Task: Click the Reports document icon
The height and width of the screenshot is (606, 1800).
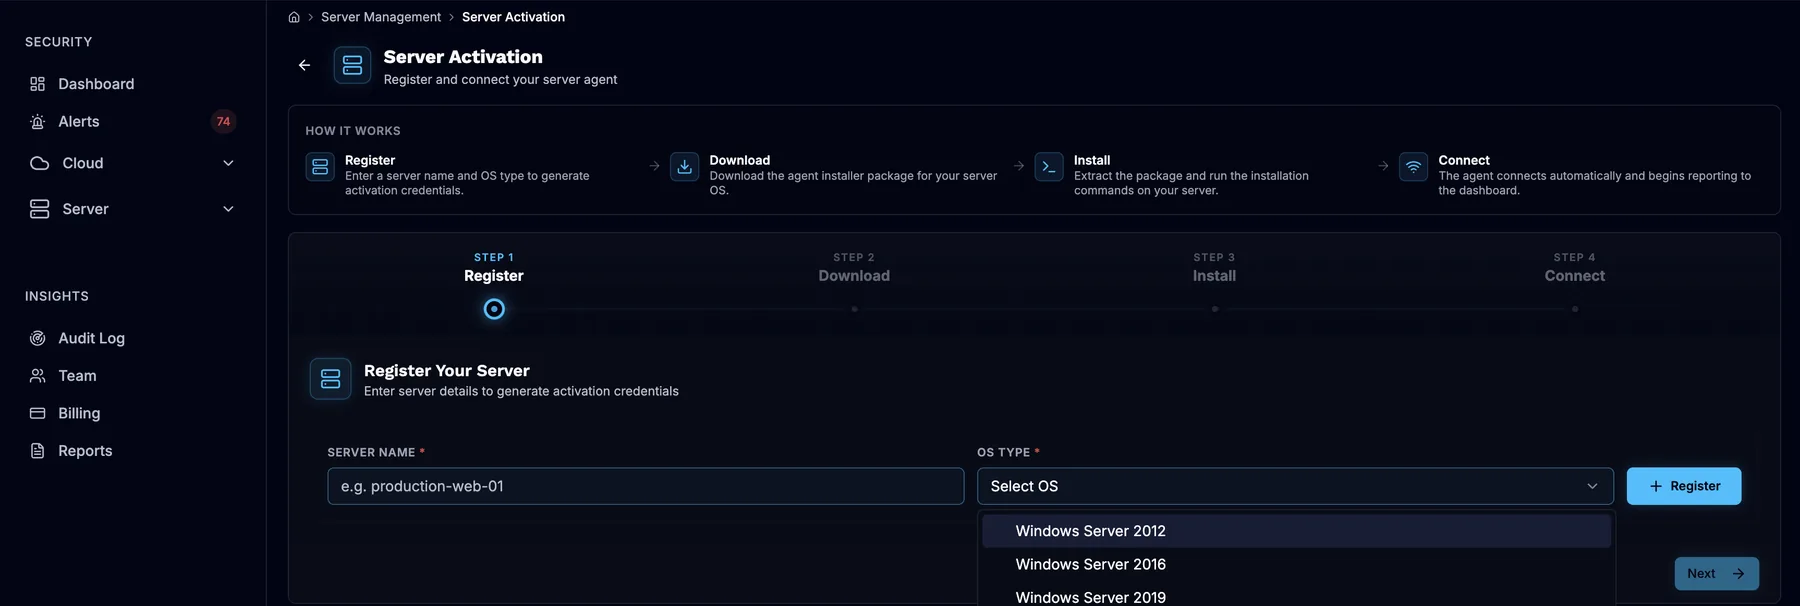Action: (x=38, y=451)
